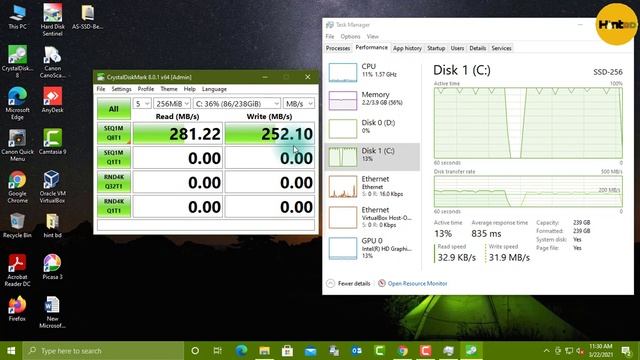The width and height of the screenshot is (640, 360).
Task: Switch to Users tab in Task Manager
Action: click(457, 48)
